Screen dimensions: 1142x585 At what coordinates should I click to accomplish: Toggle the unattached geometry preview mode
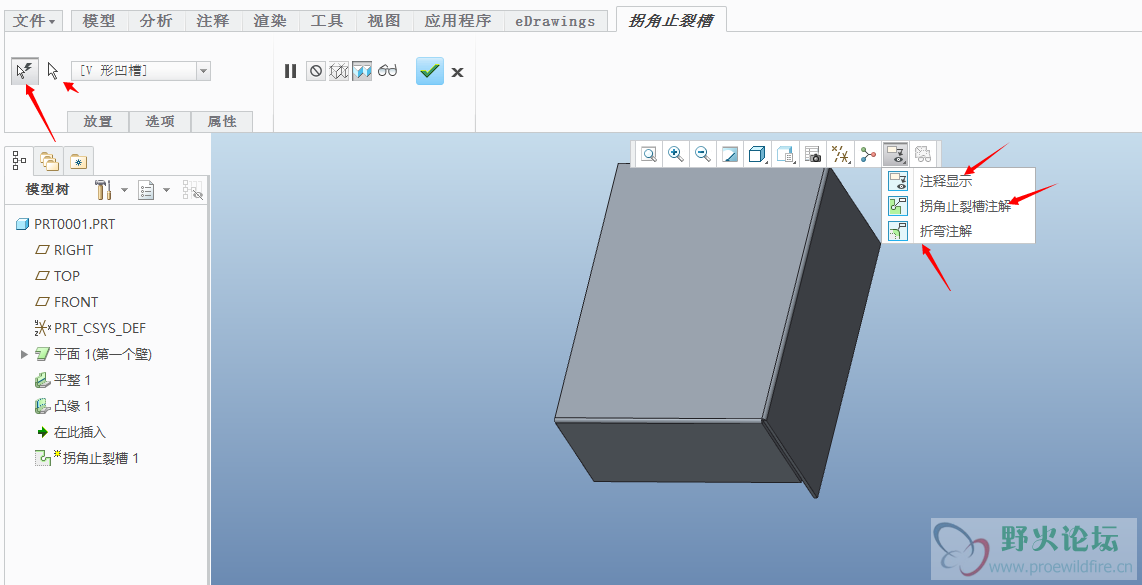point(339,71)
